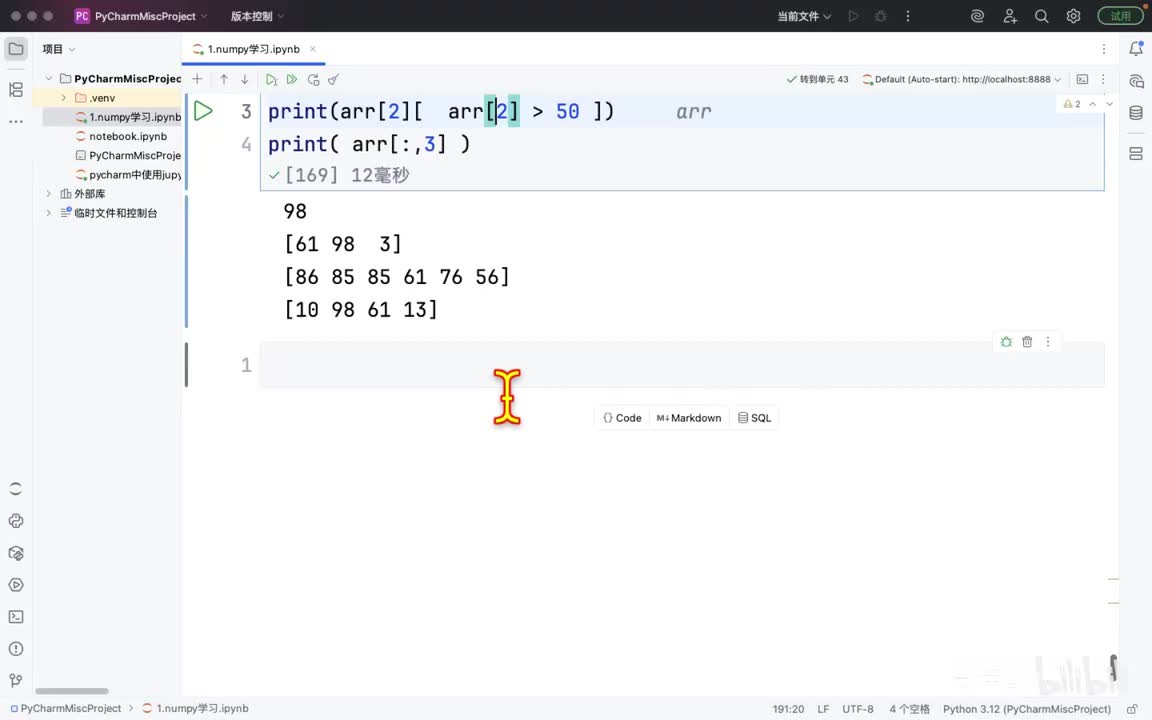Screen dimensions: 1152x720
Task: Open version control (版本控制) dropdown
Action: click(257, 16)
